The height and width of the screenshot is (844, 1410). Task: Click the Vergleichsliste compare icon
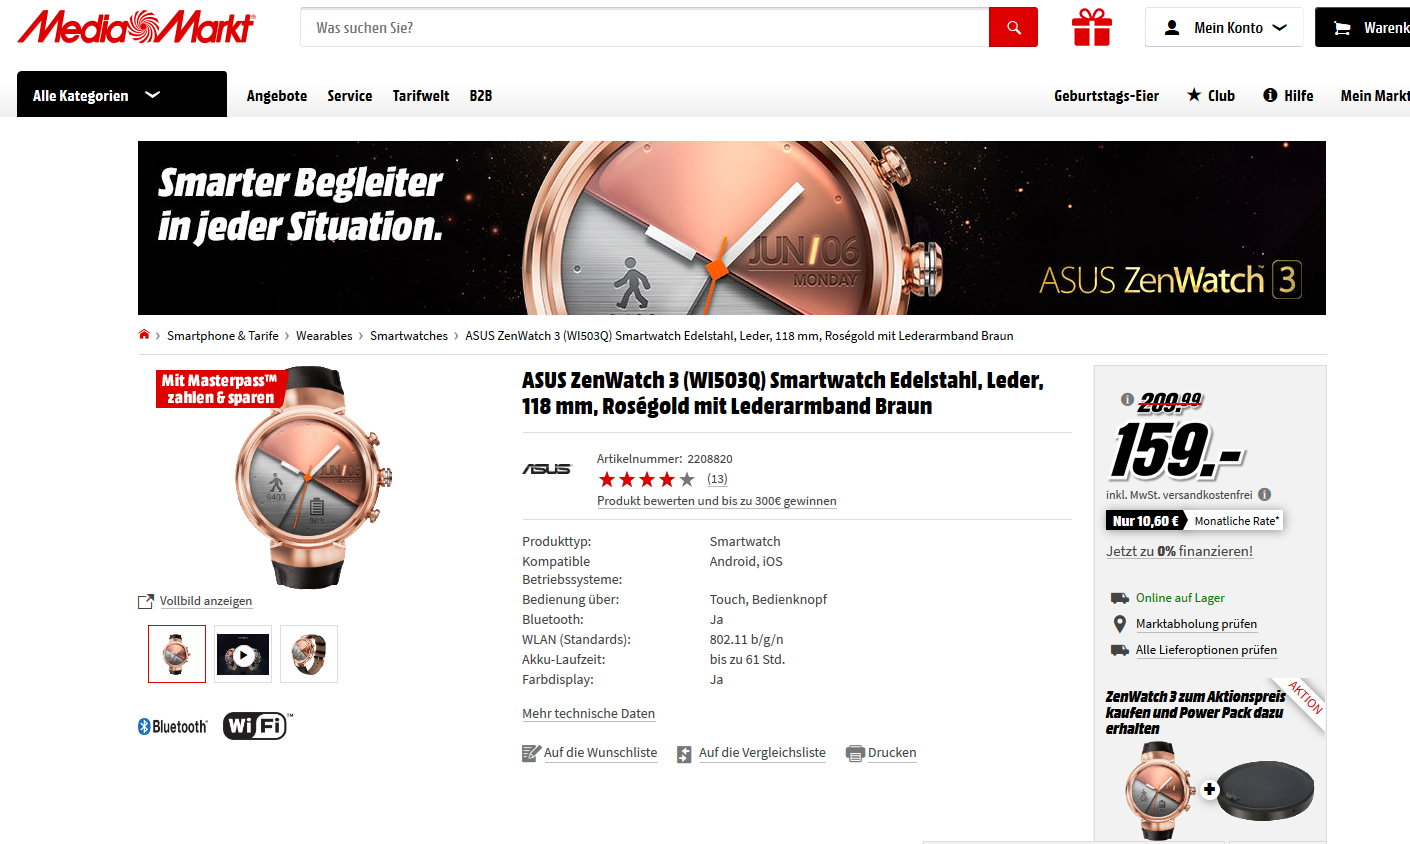tap(685, 753)
